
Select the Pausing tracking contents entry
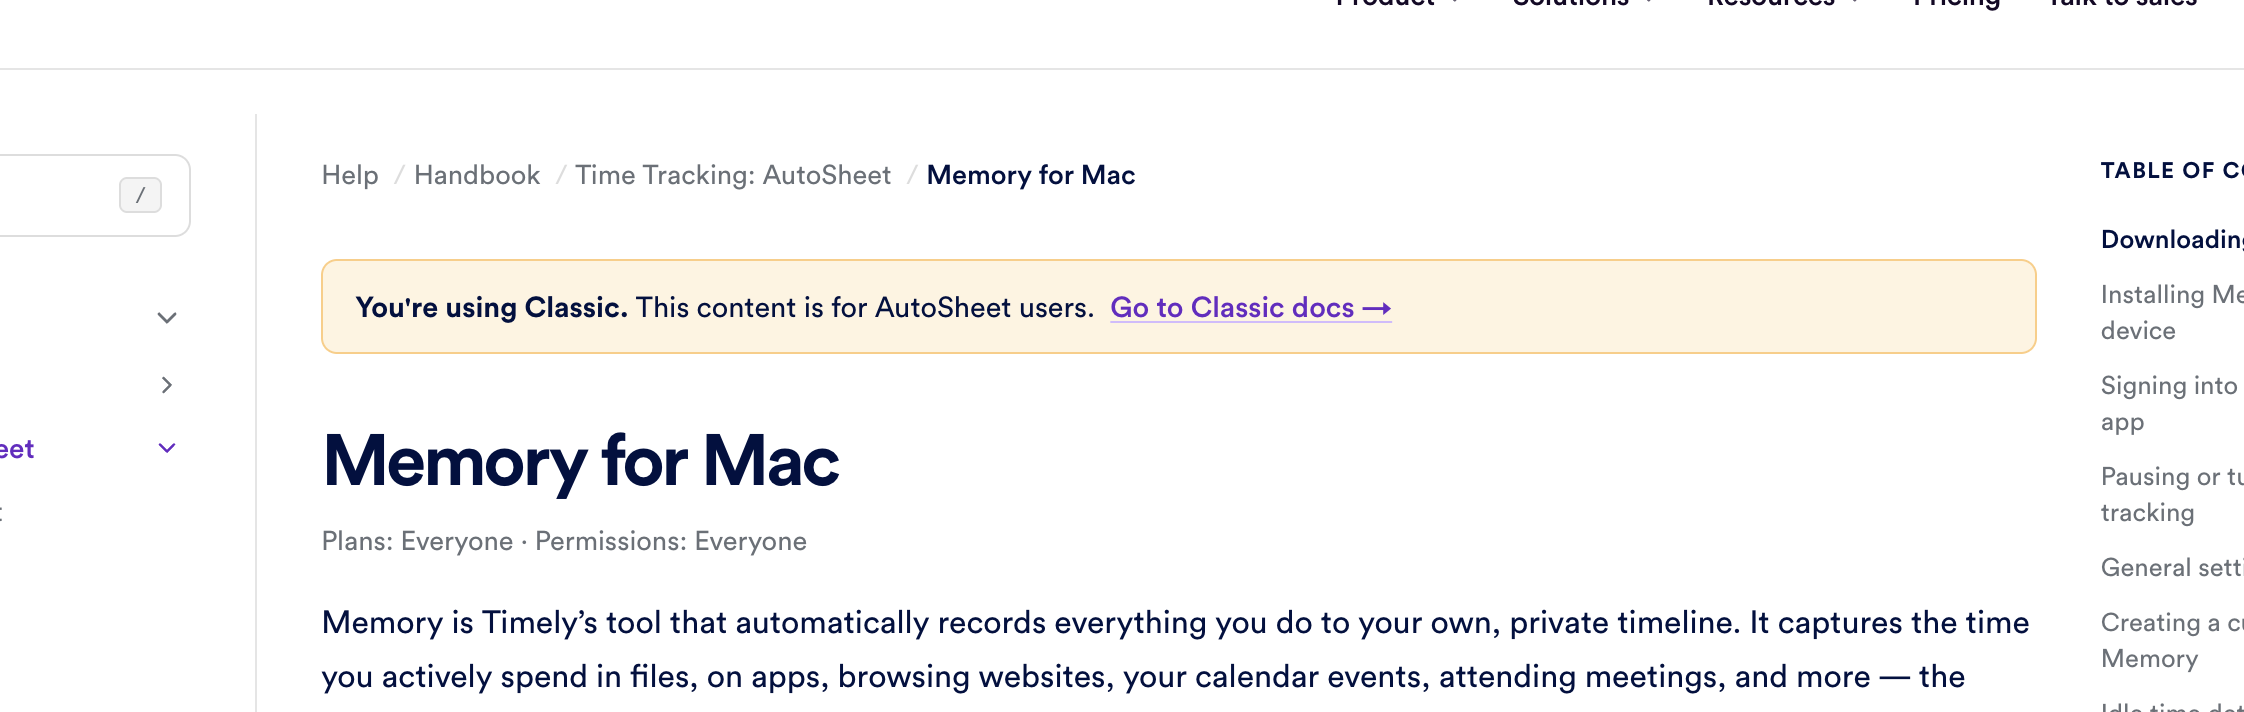[2170, 494]
